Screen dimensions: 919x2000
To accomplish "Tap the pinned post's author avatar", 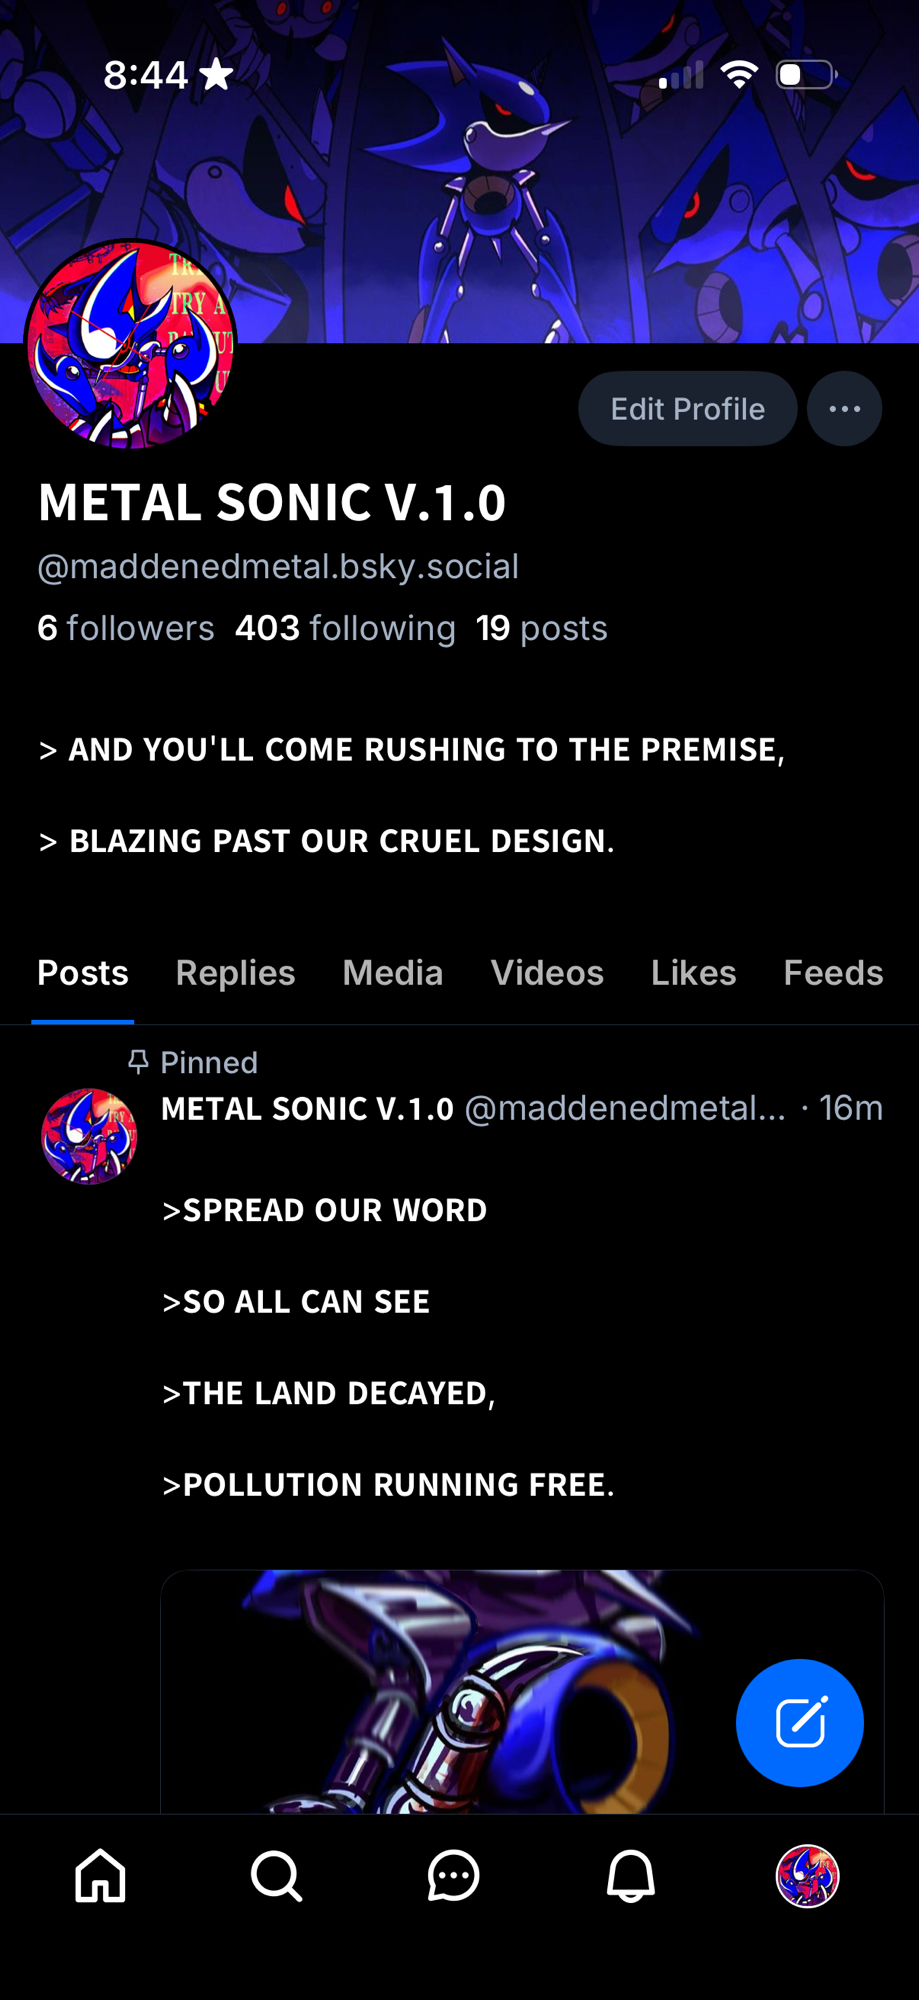I will pos(89,1136).
